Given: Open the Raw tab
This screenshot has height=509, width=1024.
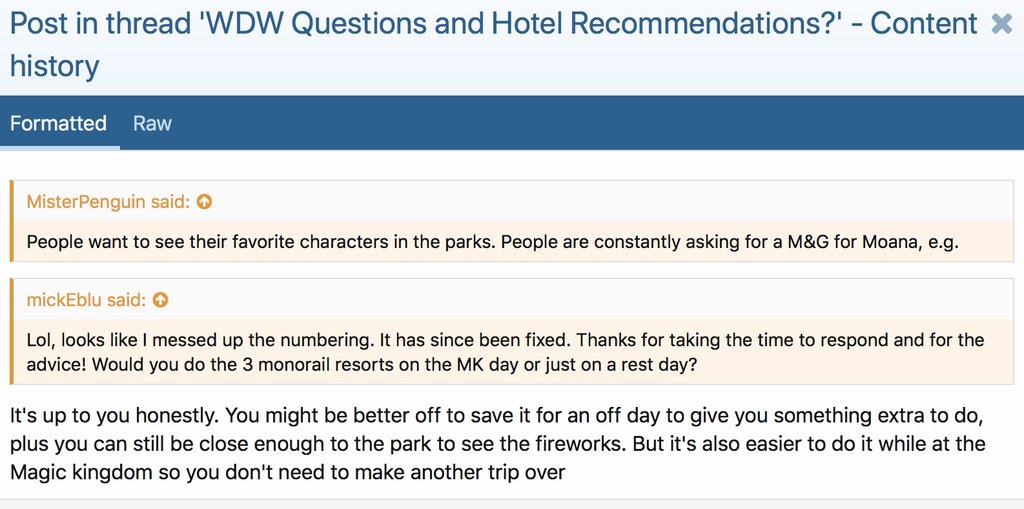Looking at the screenshot, I should pyautogui.click(x=152, y=124).
